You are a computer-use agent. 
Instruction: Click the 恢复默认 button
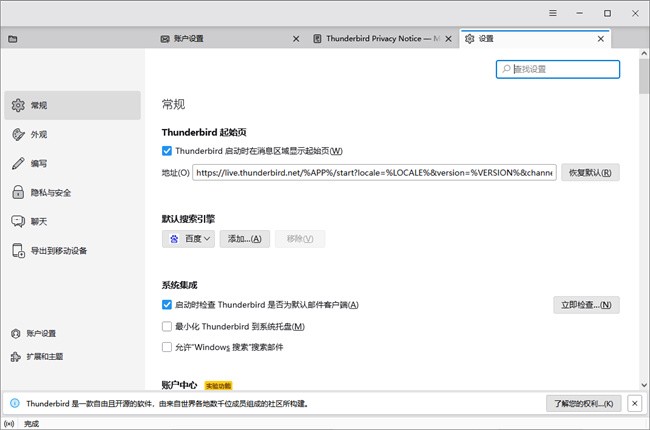point(591,172)
